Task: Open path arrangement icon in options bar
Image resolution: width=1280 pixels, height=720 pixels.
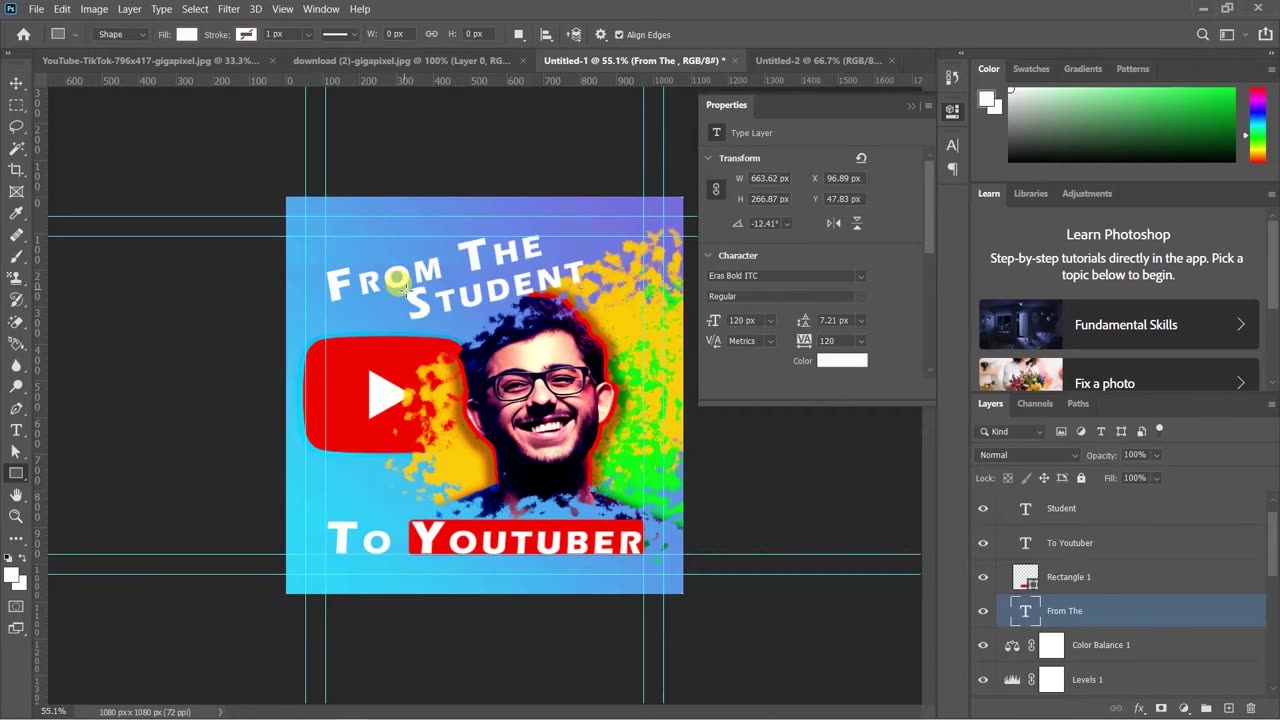Action: click(x=574, y=34)
